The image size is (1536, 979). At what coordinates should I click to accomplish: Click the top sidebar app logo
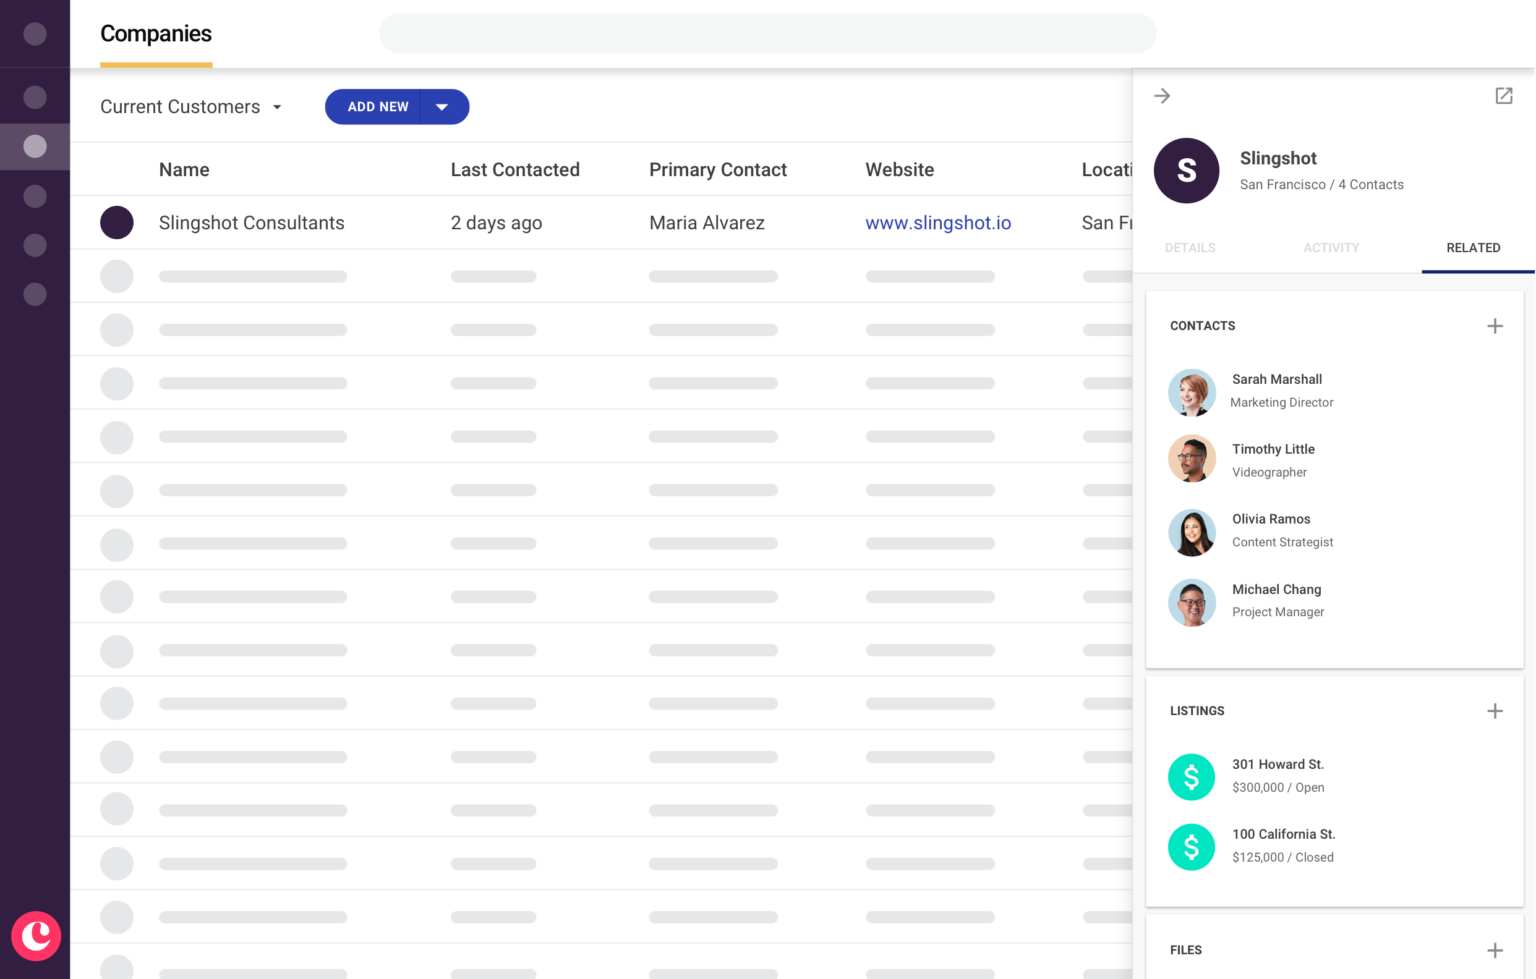point(35,33)
